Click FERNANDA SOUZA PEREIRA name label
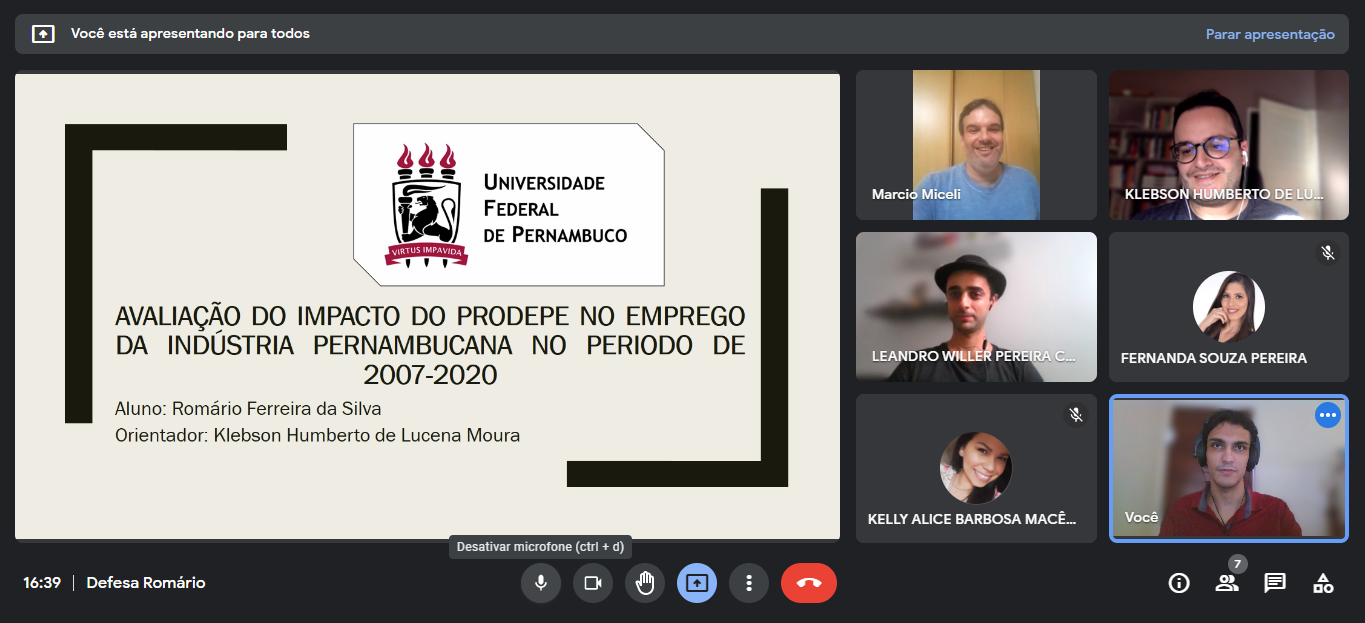 pyautogui.click(x=1214, y=357)
